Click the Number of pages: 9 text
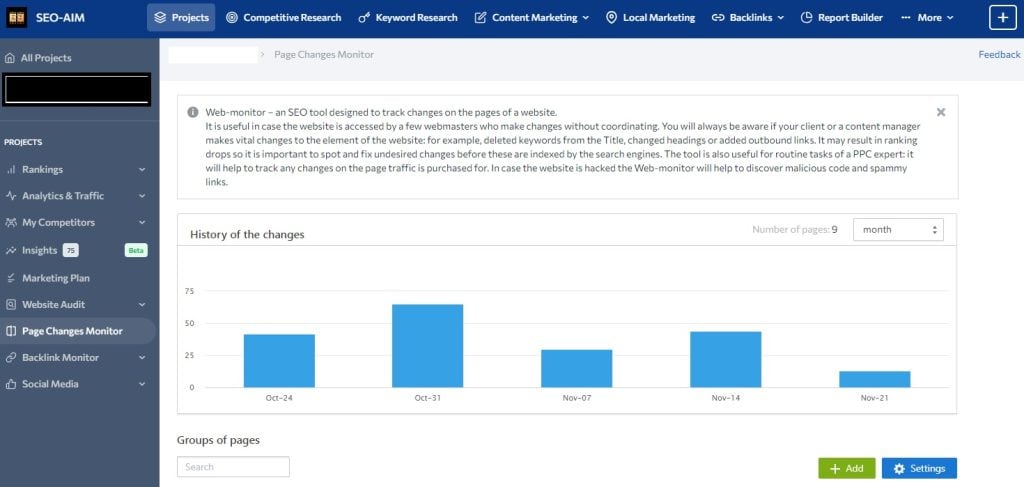 click(x=795, y=230)
